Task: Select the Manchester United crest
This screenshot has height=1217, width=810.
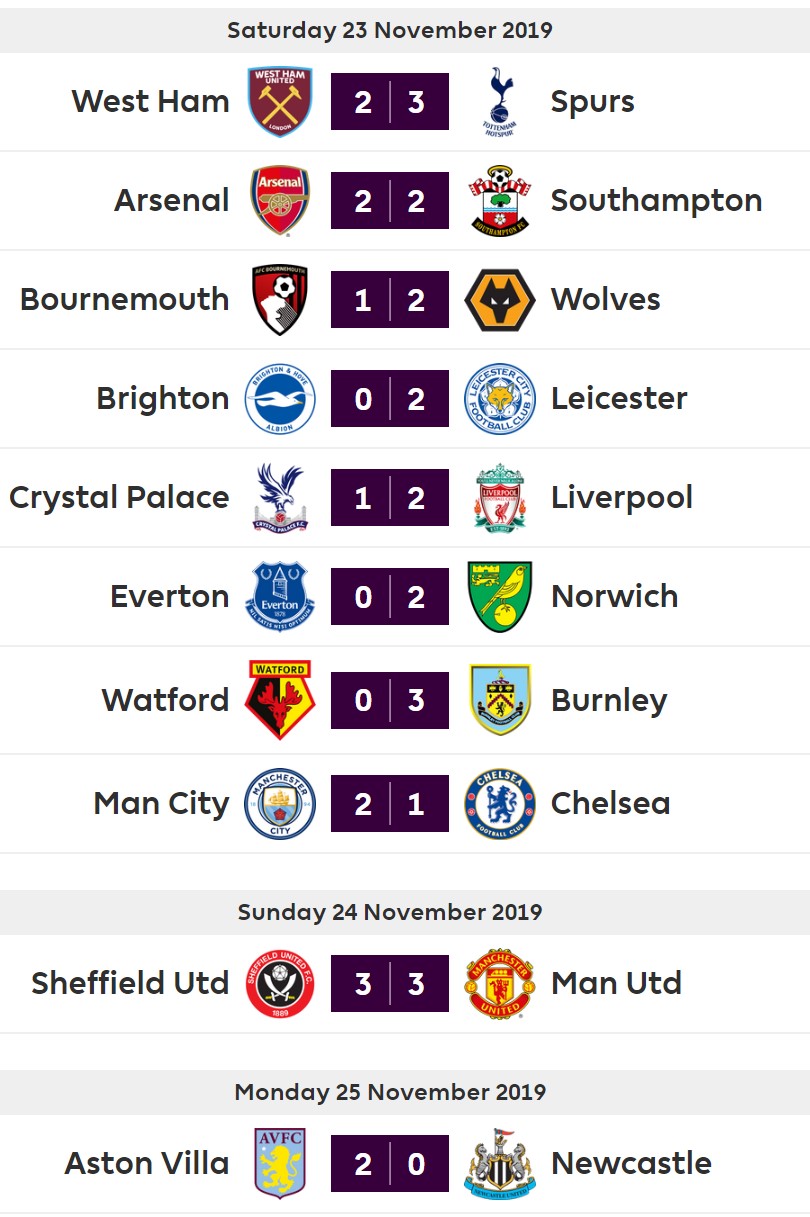Action: coord(500,983)
